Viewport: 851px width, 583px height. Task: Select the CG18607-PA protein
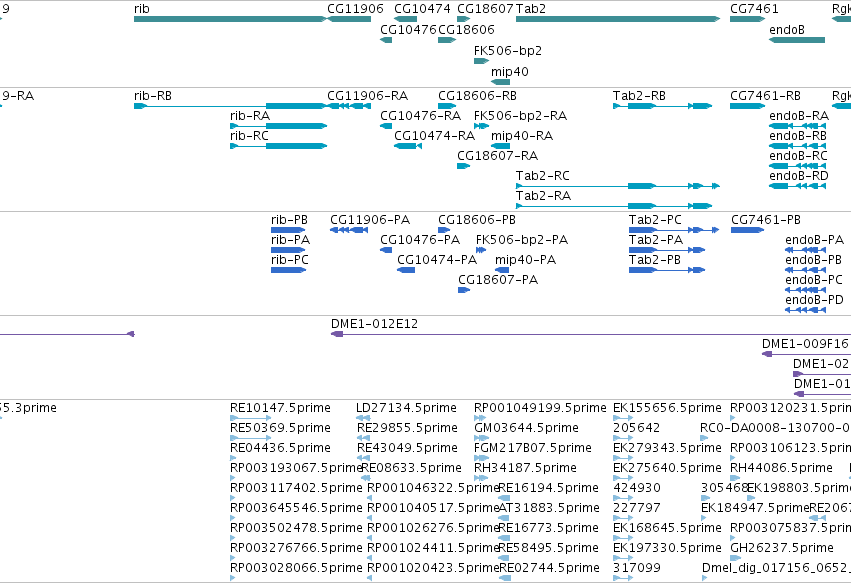(464, 290)
